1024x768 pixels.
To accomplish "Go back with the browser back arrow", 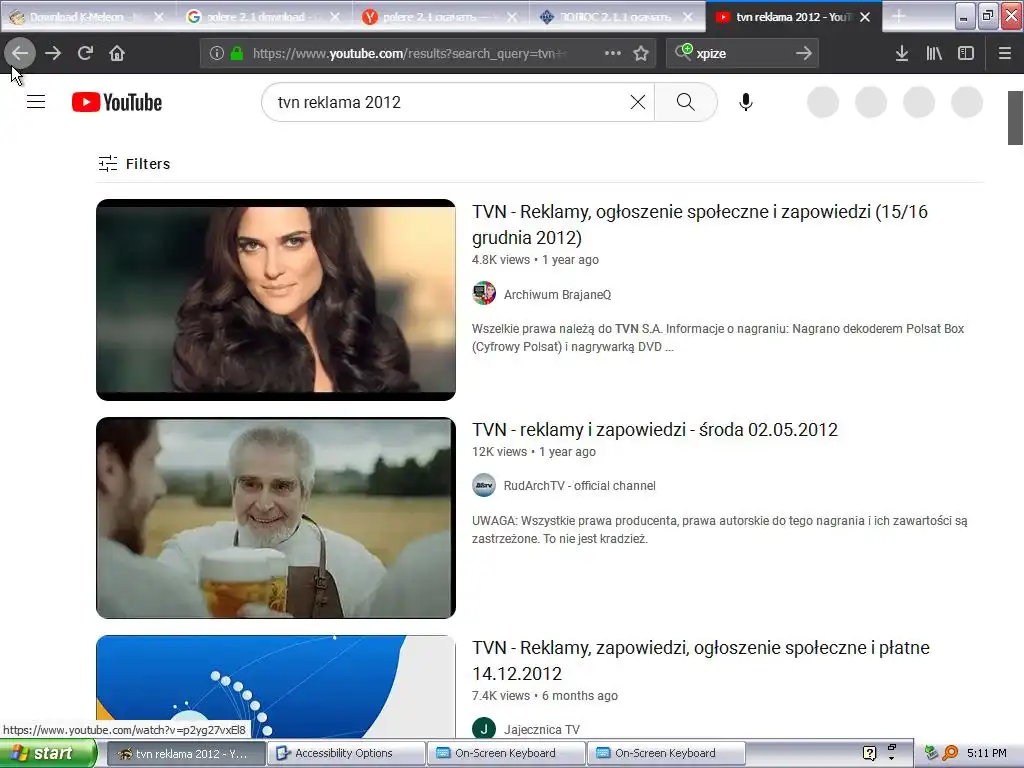I will point(20,53).
